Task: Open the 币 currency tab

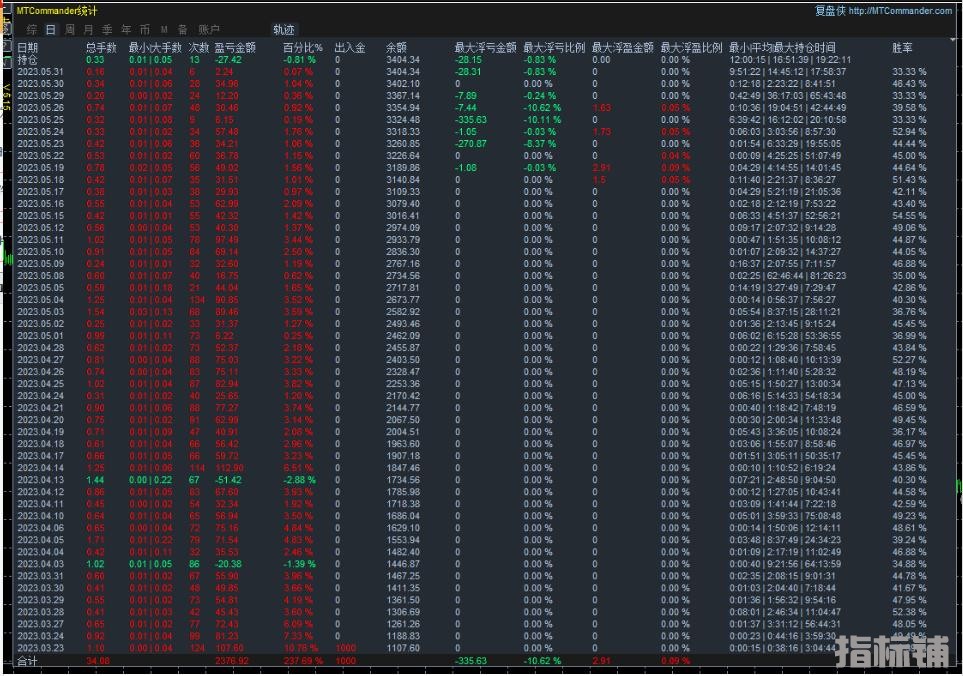Action: 145,29
